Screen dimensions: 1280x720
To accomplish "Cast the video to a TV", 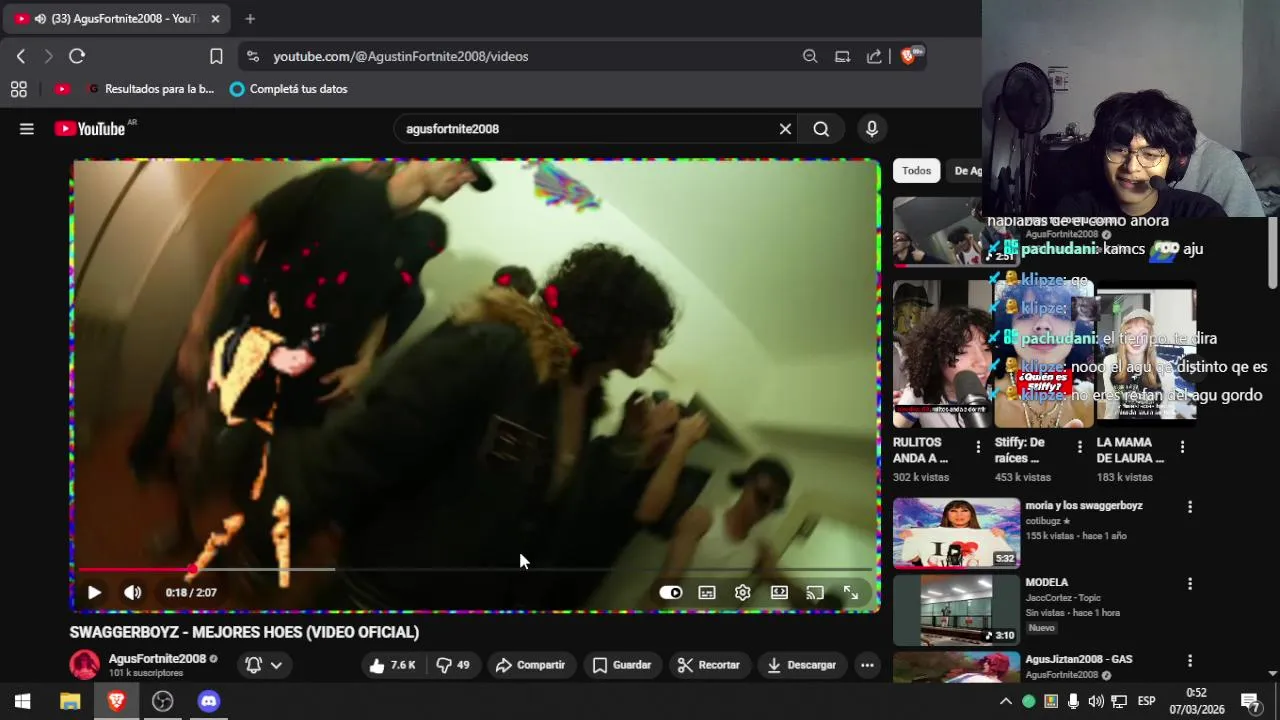I will click(815, 592).
